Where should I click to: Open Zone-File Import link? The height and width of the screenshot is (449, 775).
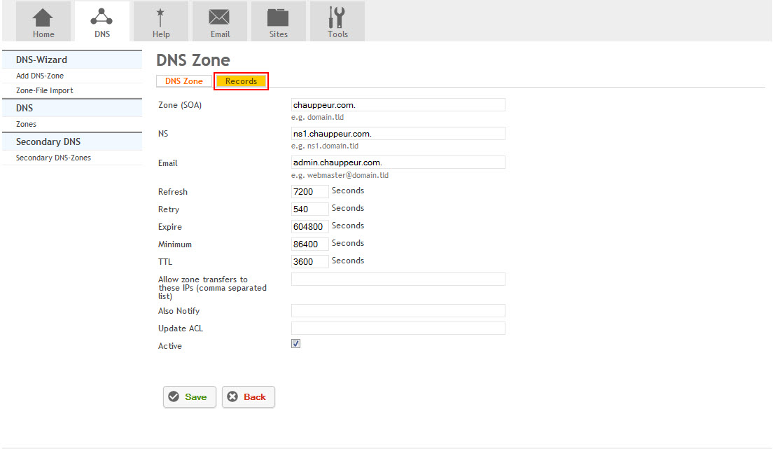tap(44, 90)
